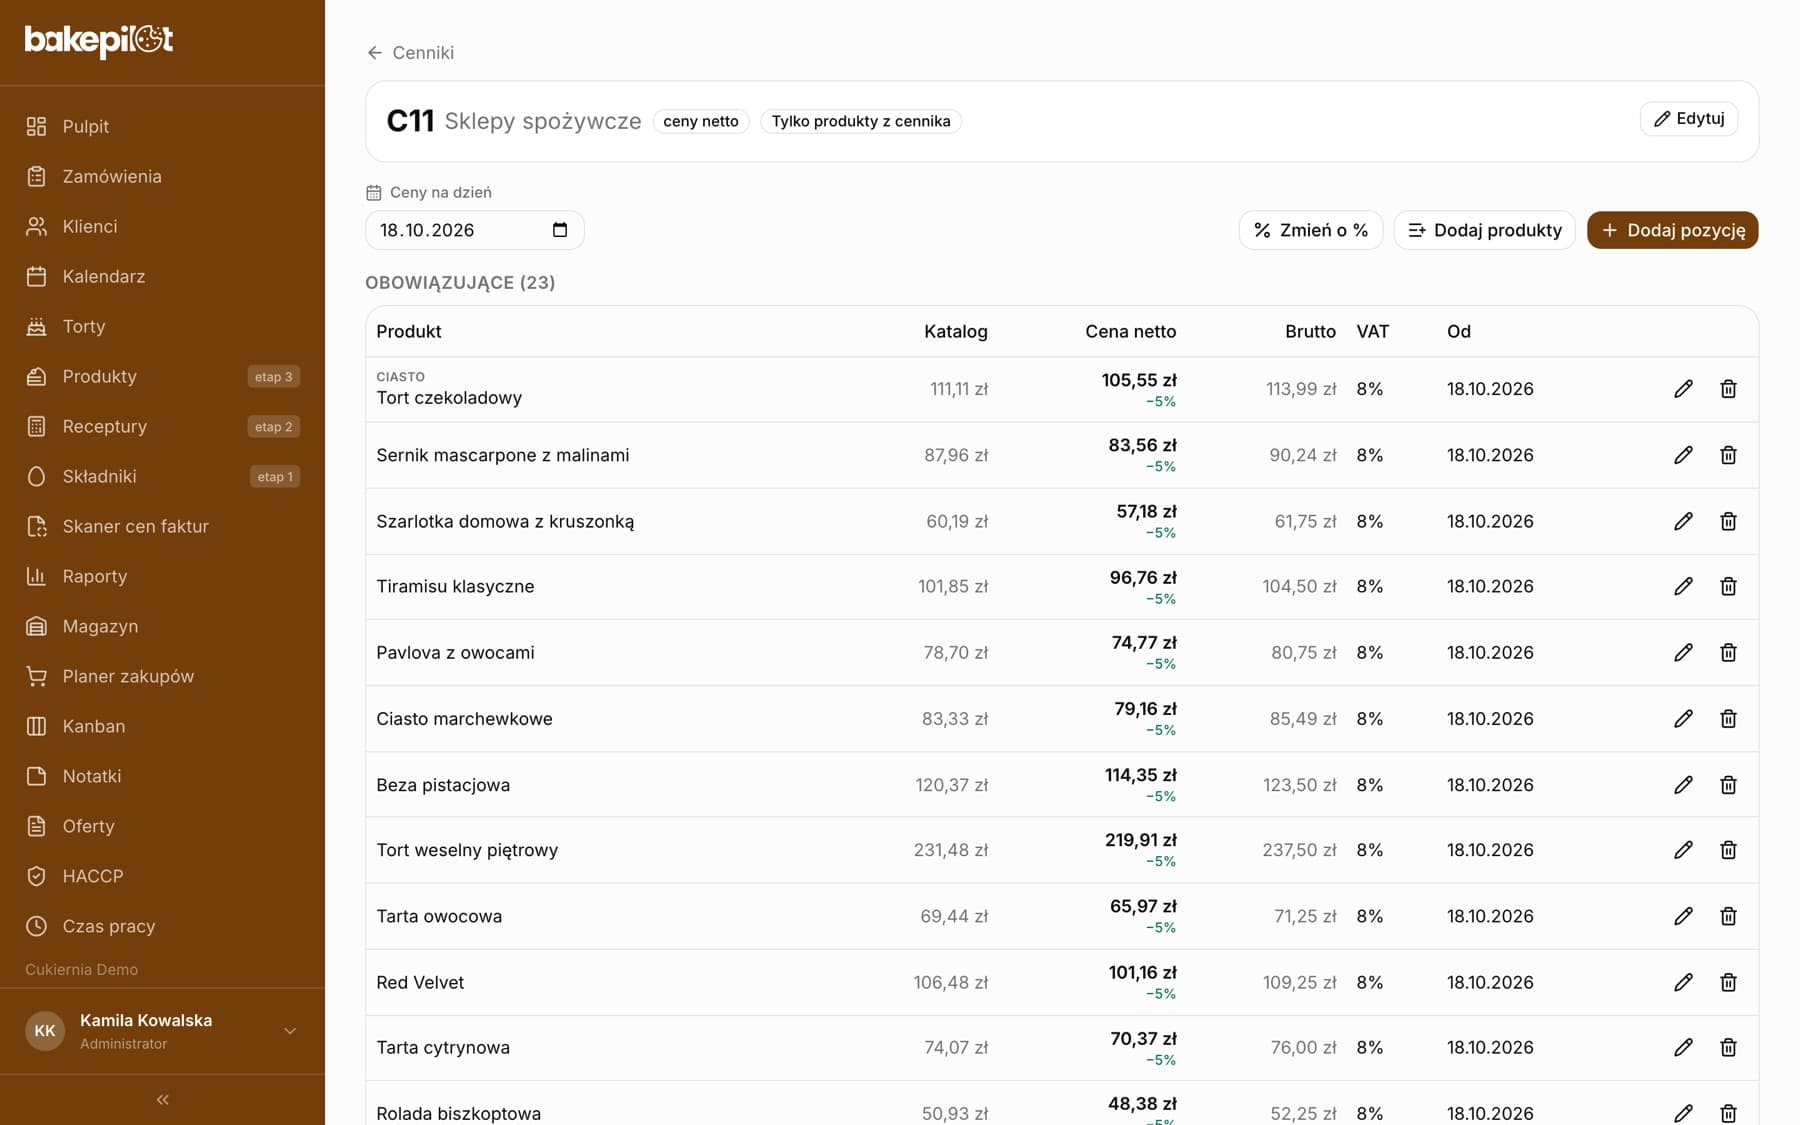
Task: Edit the Ciasto marchewkowe price
Action: point(1683,718)
